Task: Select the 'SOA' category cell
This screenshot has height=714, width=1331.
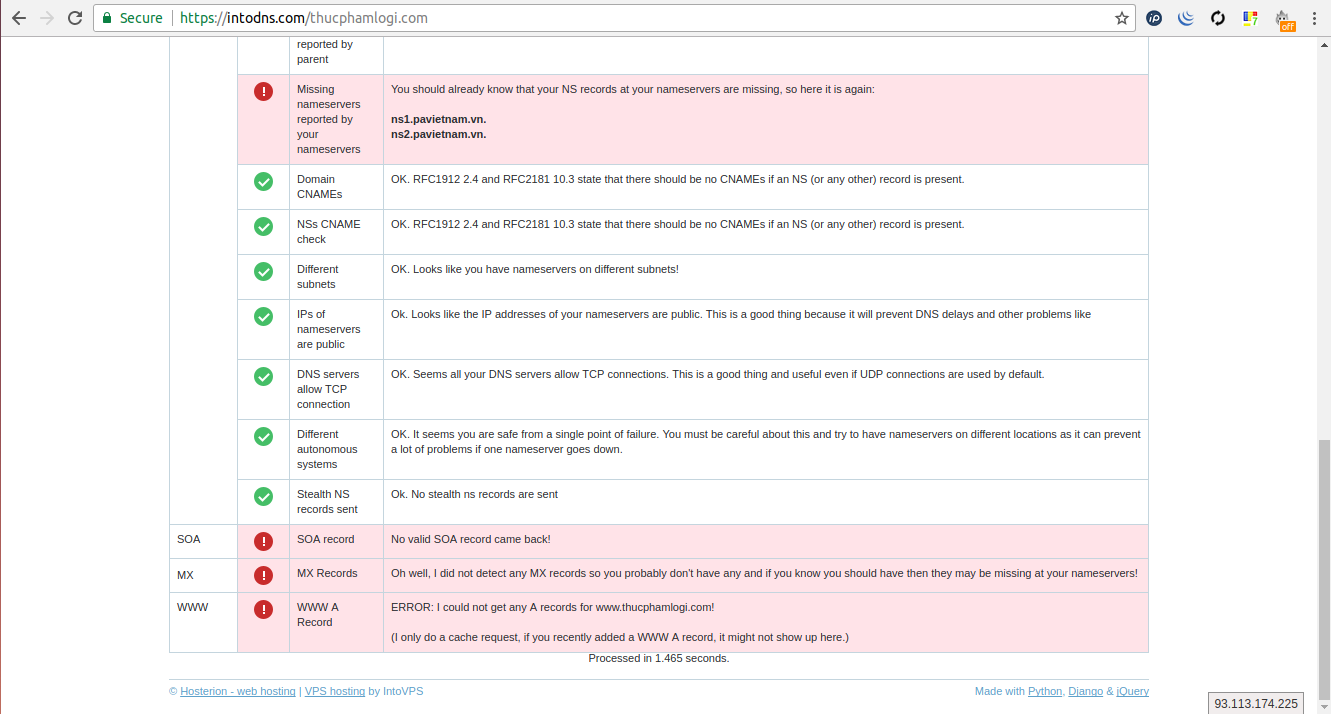Action: 203,541
